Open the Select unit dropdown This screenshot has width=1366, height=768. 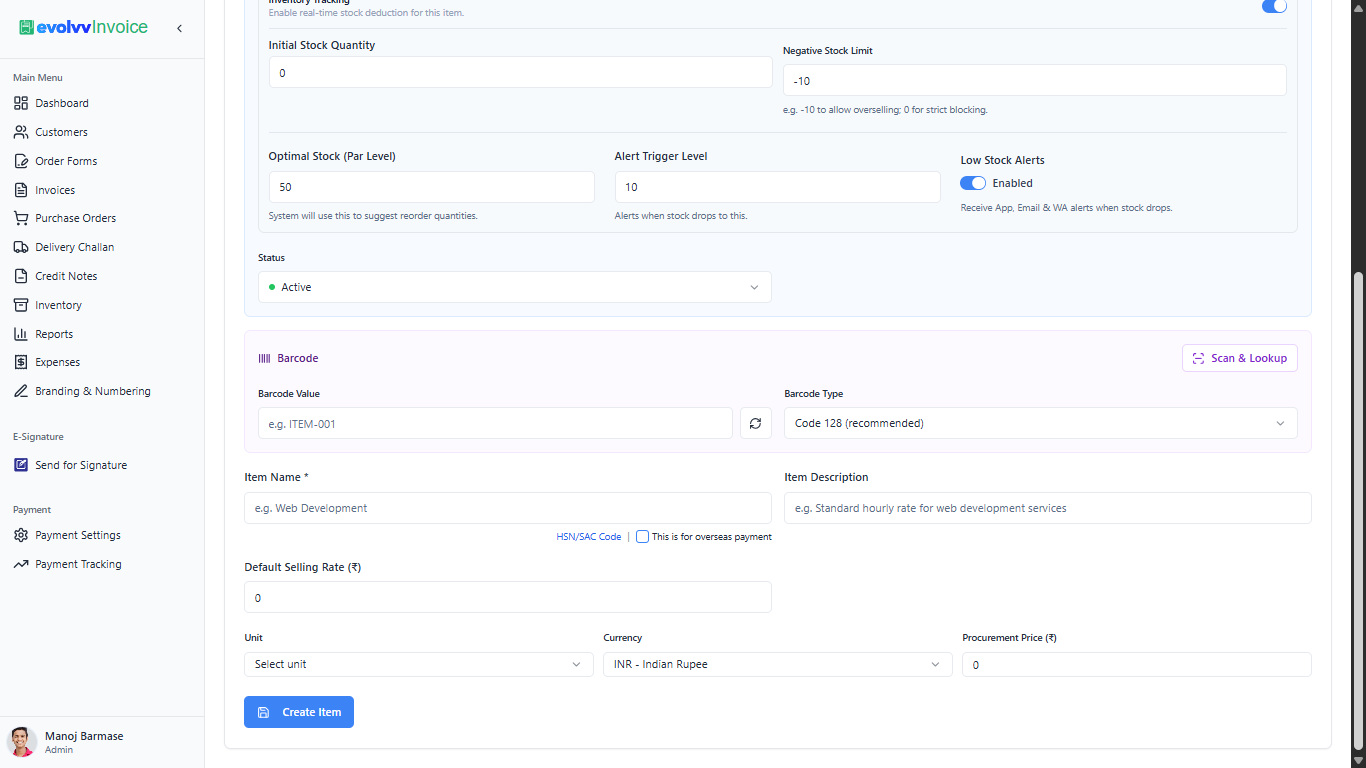point(419,664)
